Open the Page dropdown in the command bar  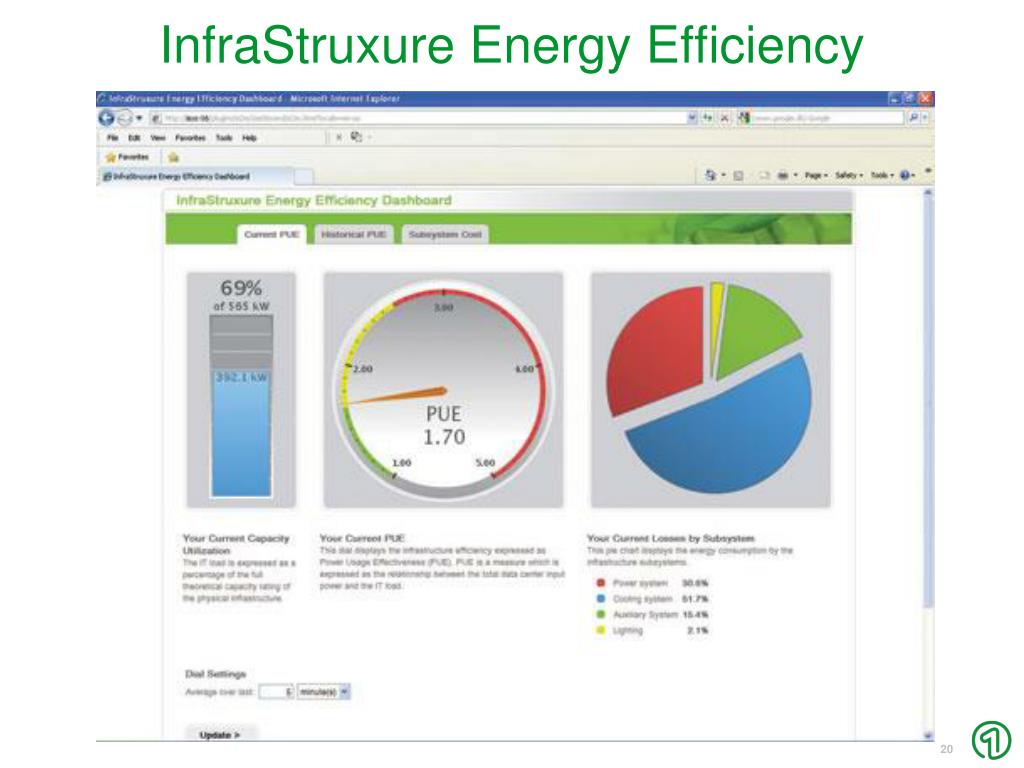click(816, 175)
